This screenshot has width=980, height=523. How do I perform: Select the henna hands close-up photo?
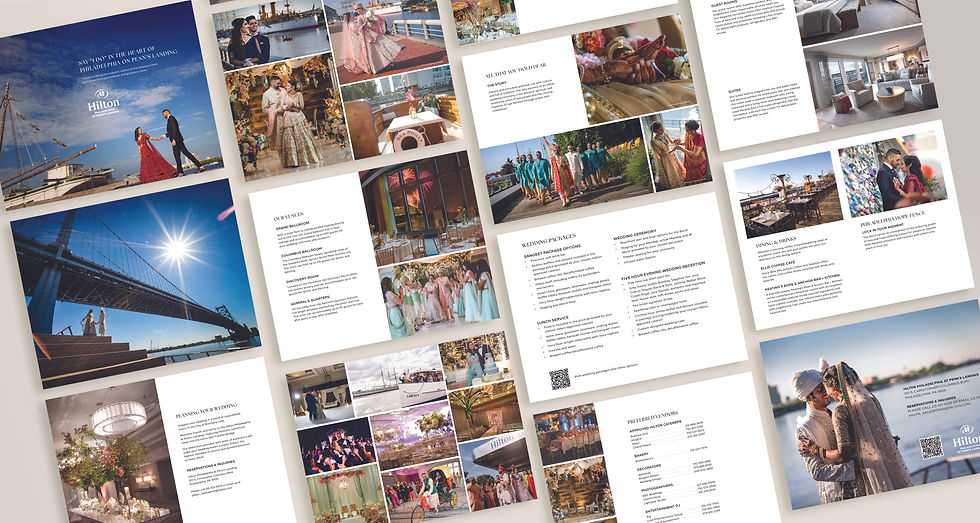pos(634,69)
